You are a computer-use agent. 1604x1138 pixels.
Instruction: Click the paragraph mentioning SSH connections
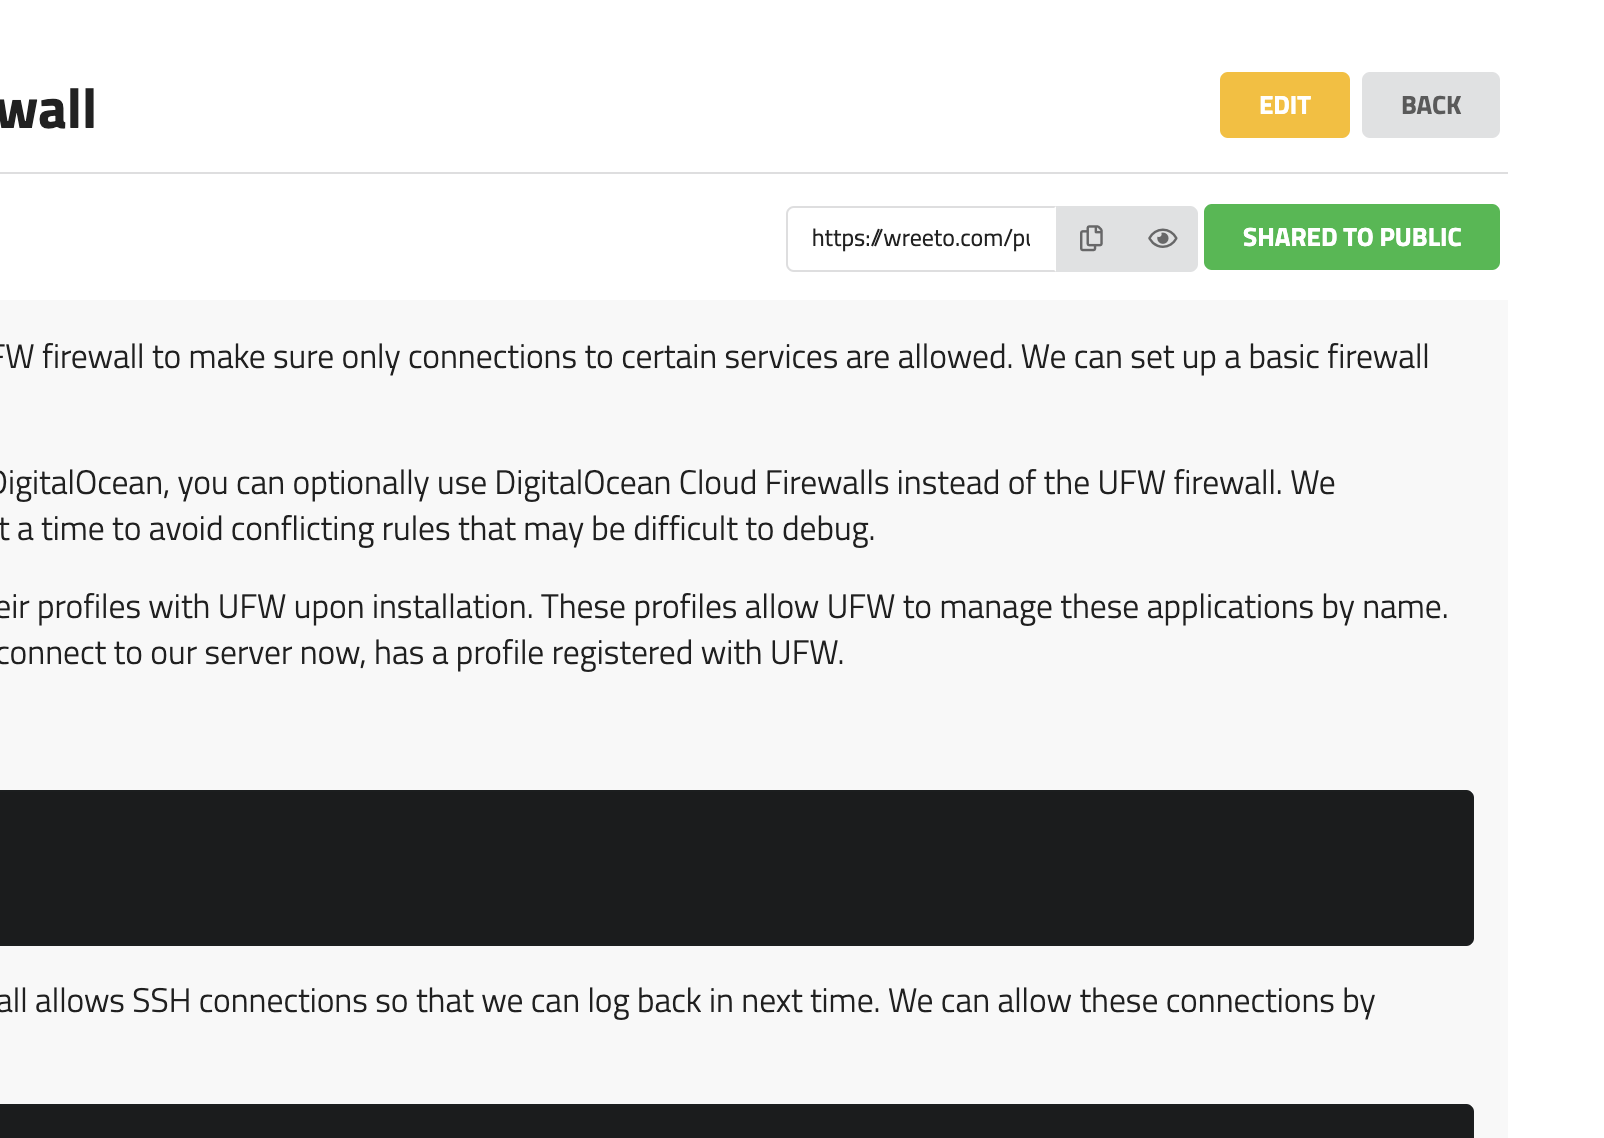tap(687, 1001)
